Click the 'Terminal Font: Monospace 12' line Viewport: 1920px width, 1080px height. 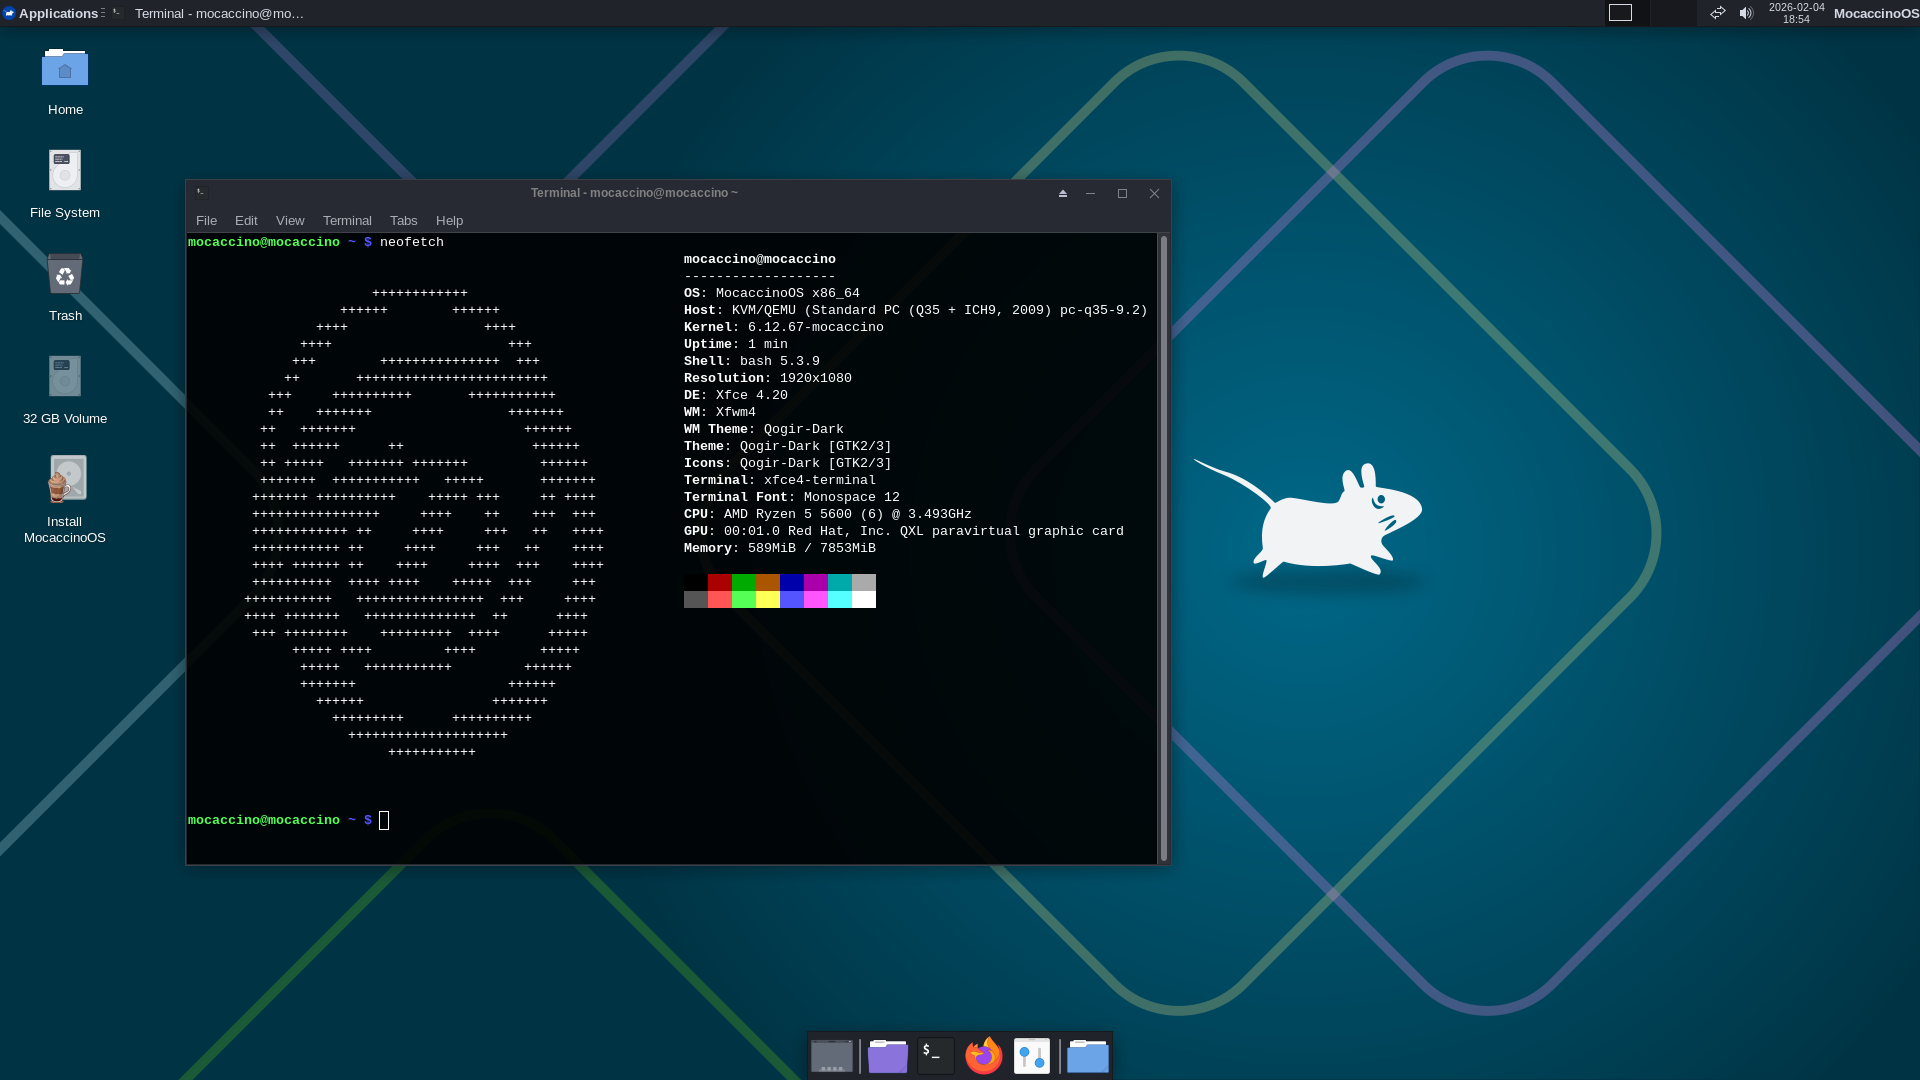[x=792, y=497]
